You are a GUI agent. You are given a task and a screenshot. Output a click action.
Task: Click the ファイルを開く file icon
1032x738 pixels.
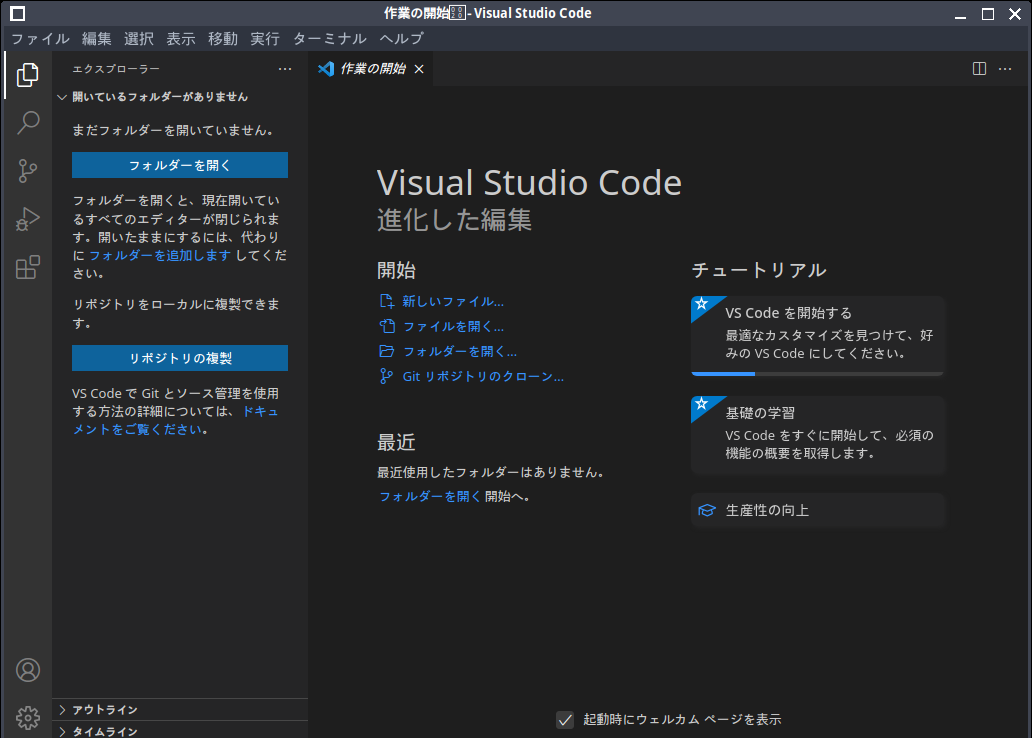(387, 326)
